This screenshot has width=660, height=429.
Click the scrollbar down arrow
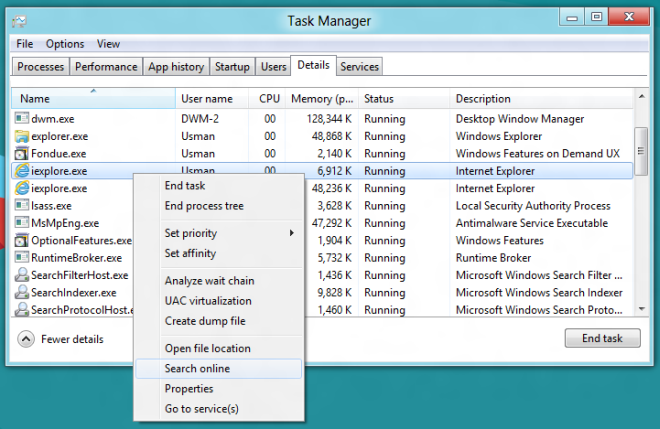[641, 309]
